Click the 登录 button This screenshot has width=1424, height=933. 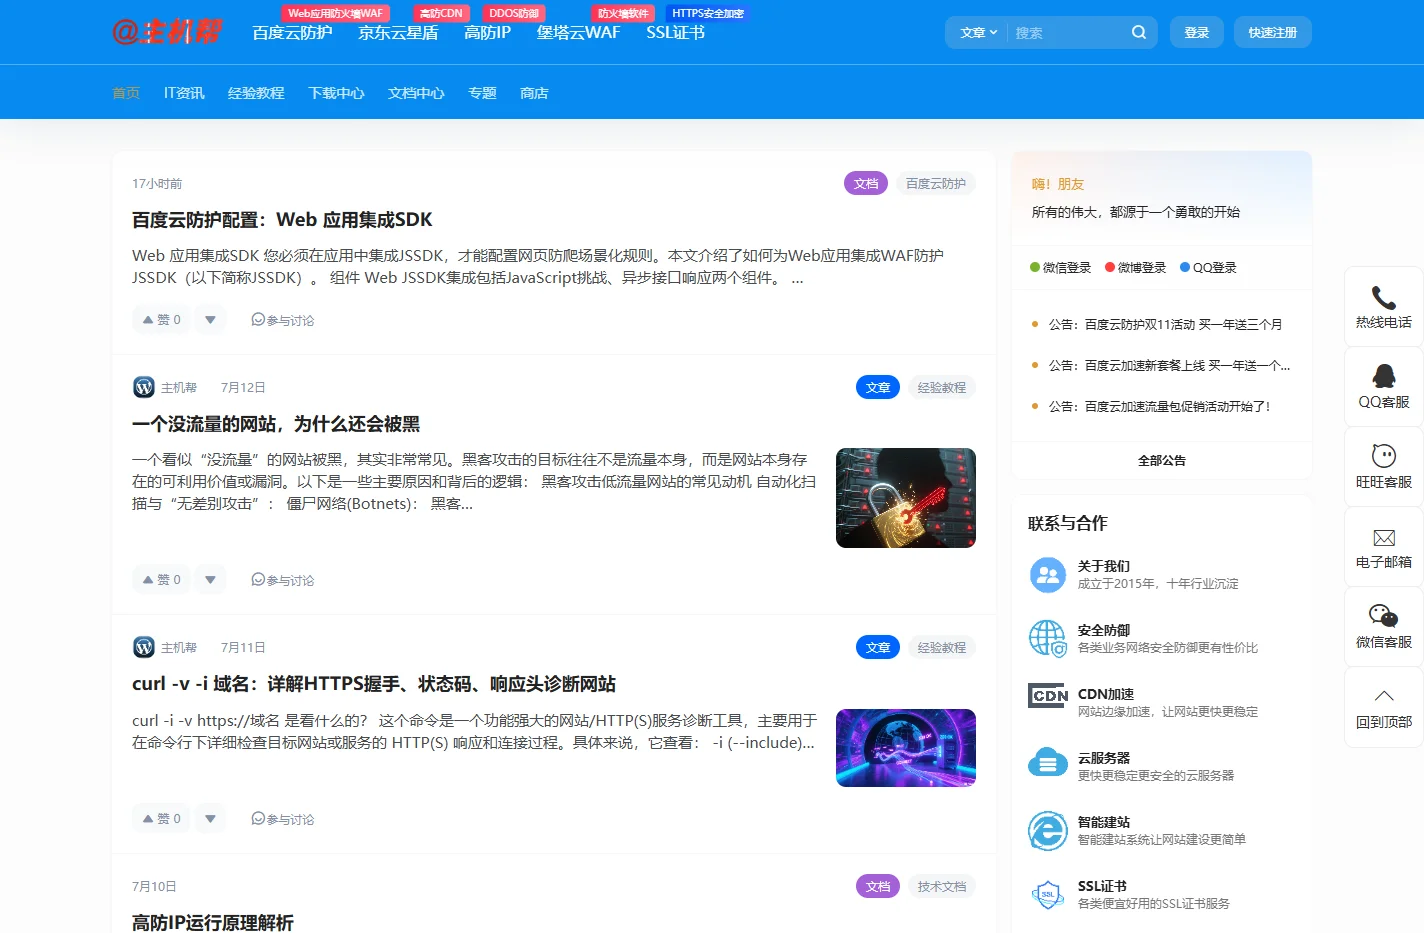click(1197, 32)
